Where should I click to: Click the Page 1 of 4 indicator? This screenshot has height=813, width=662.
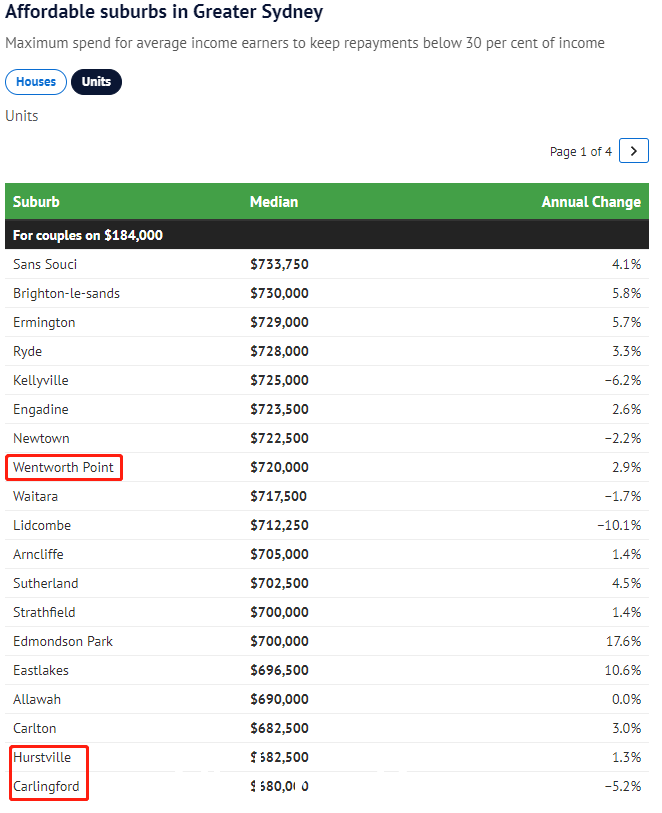click(x=581, y=151)
